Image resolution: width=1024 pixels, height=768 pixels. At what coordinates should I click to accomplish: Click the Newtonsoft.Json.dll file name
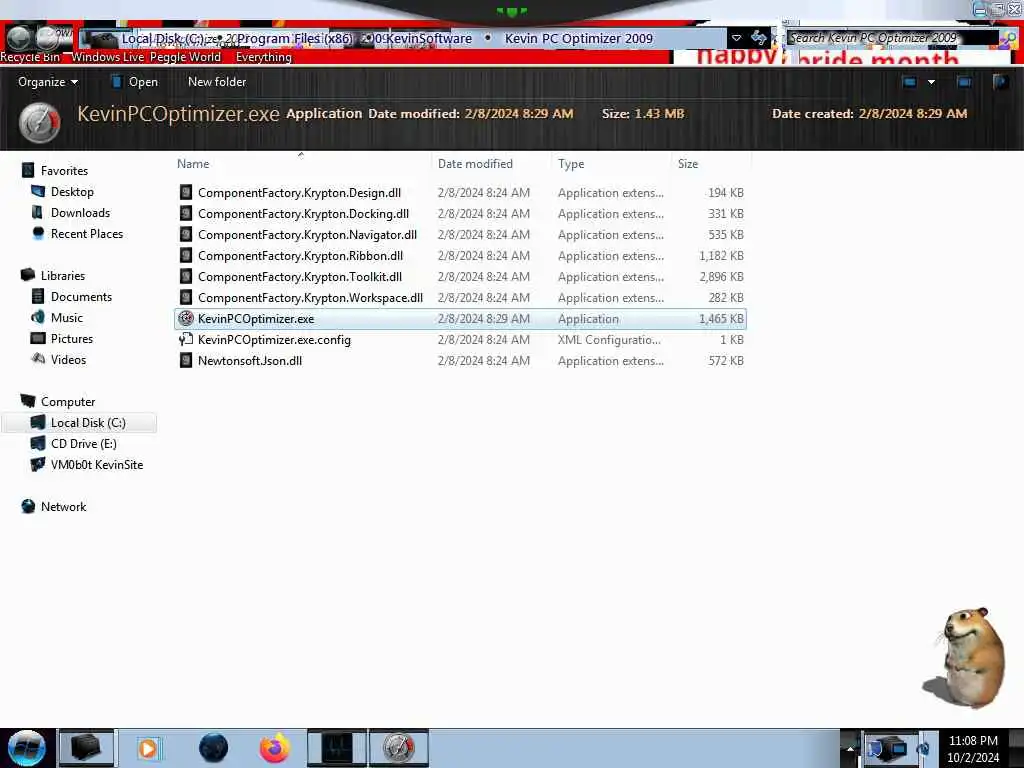249,361
